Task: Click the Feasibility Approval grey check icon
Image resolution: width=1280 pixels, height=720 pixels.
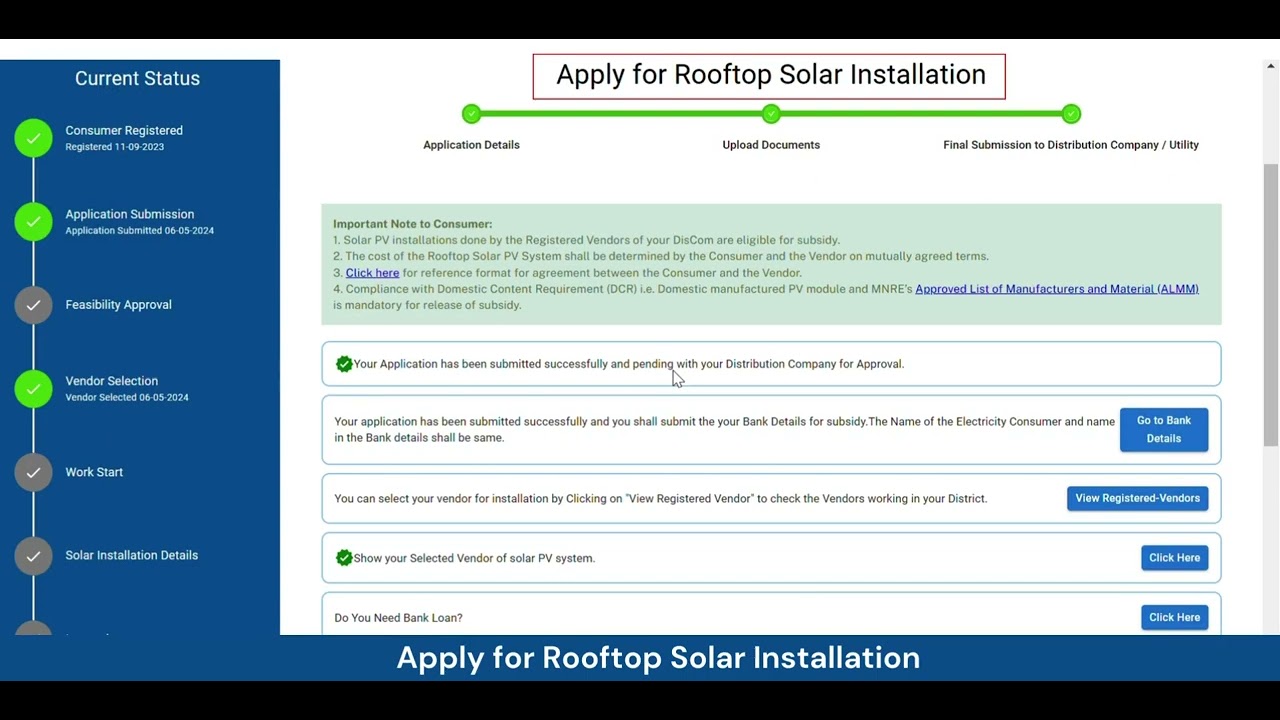Action: [x=33, y=305]
